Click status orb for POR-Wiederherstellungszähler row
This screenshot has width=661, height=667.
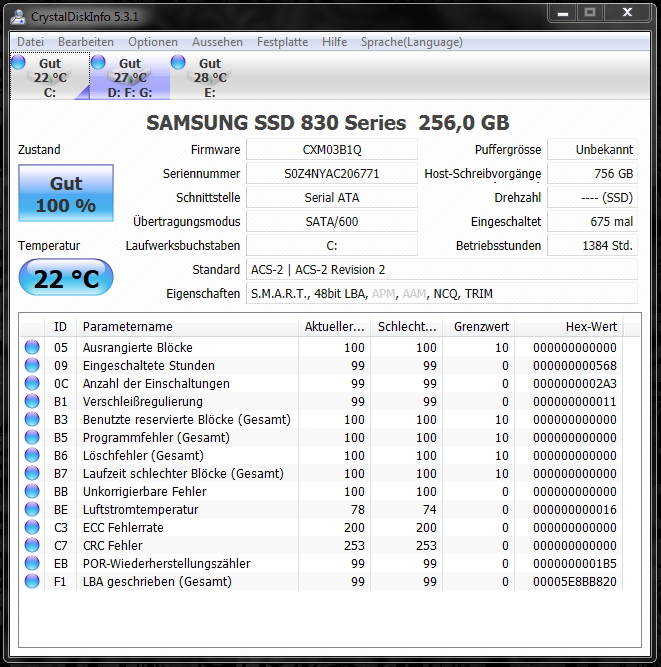(x=32, y=563)
